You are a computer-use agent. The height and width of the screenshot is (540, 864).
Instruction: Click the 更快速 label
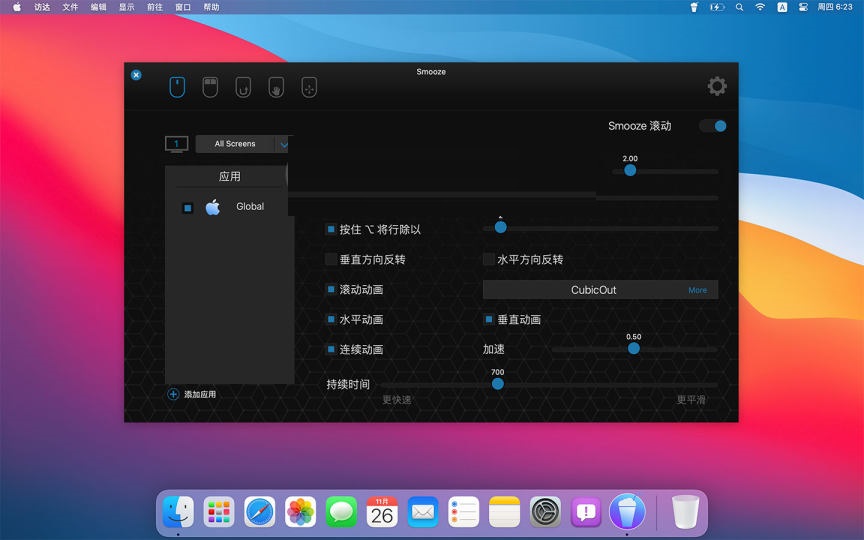[x=396, y=400]
